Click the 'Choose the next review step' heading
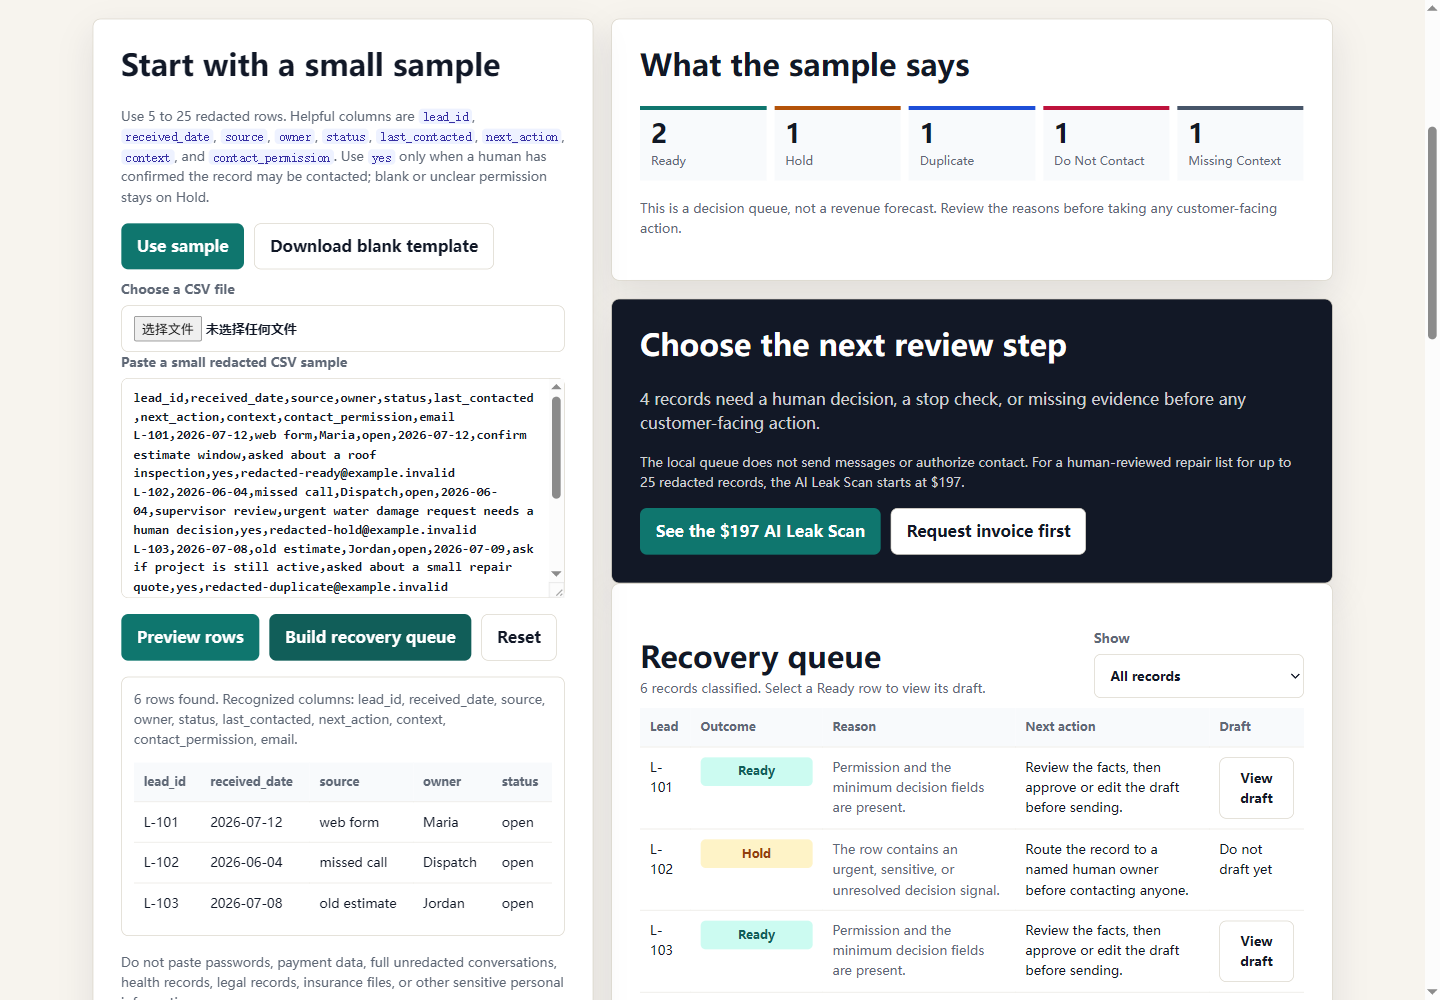The height and width of the screenshot is (1000, 1440). click(x=853, y=345)
